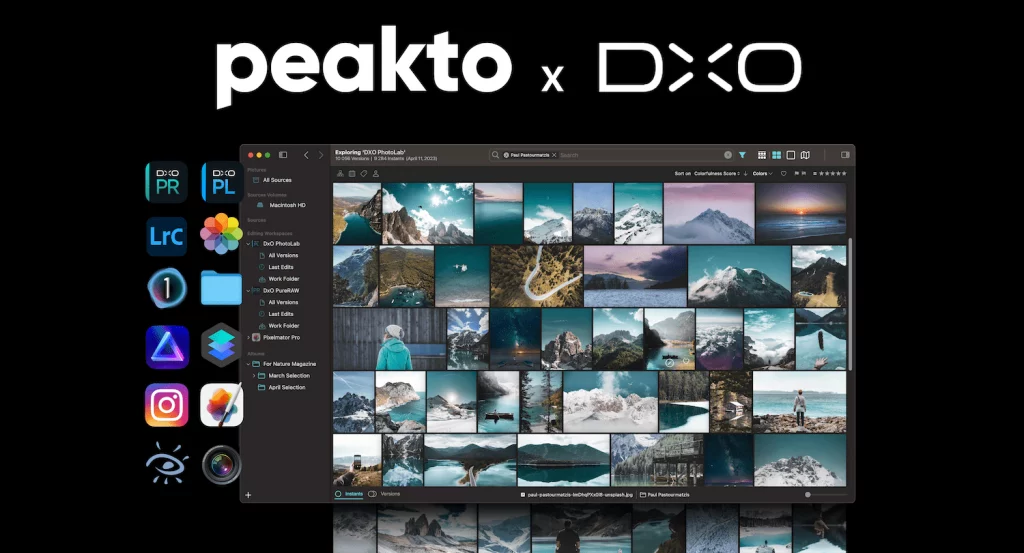Viewport: 1024px width, 553px height.
Task: Click the blue stacked layers app icon
Action: pos(221,345)
